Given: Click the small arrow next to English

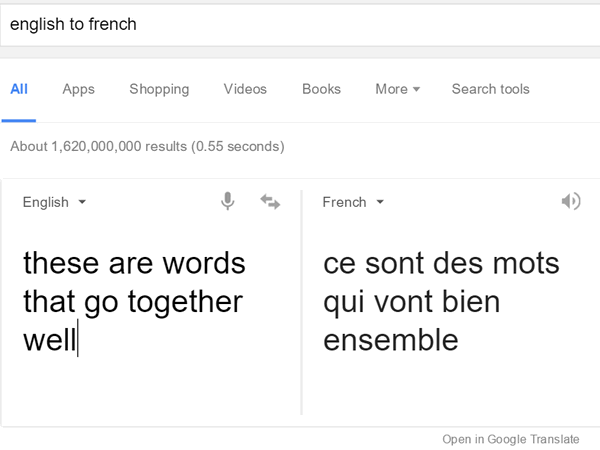Looking at the screenshot, I should click(x=82, y=202).
